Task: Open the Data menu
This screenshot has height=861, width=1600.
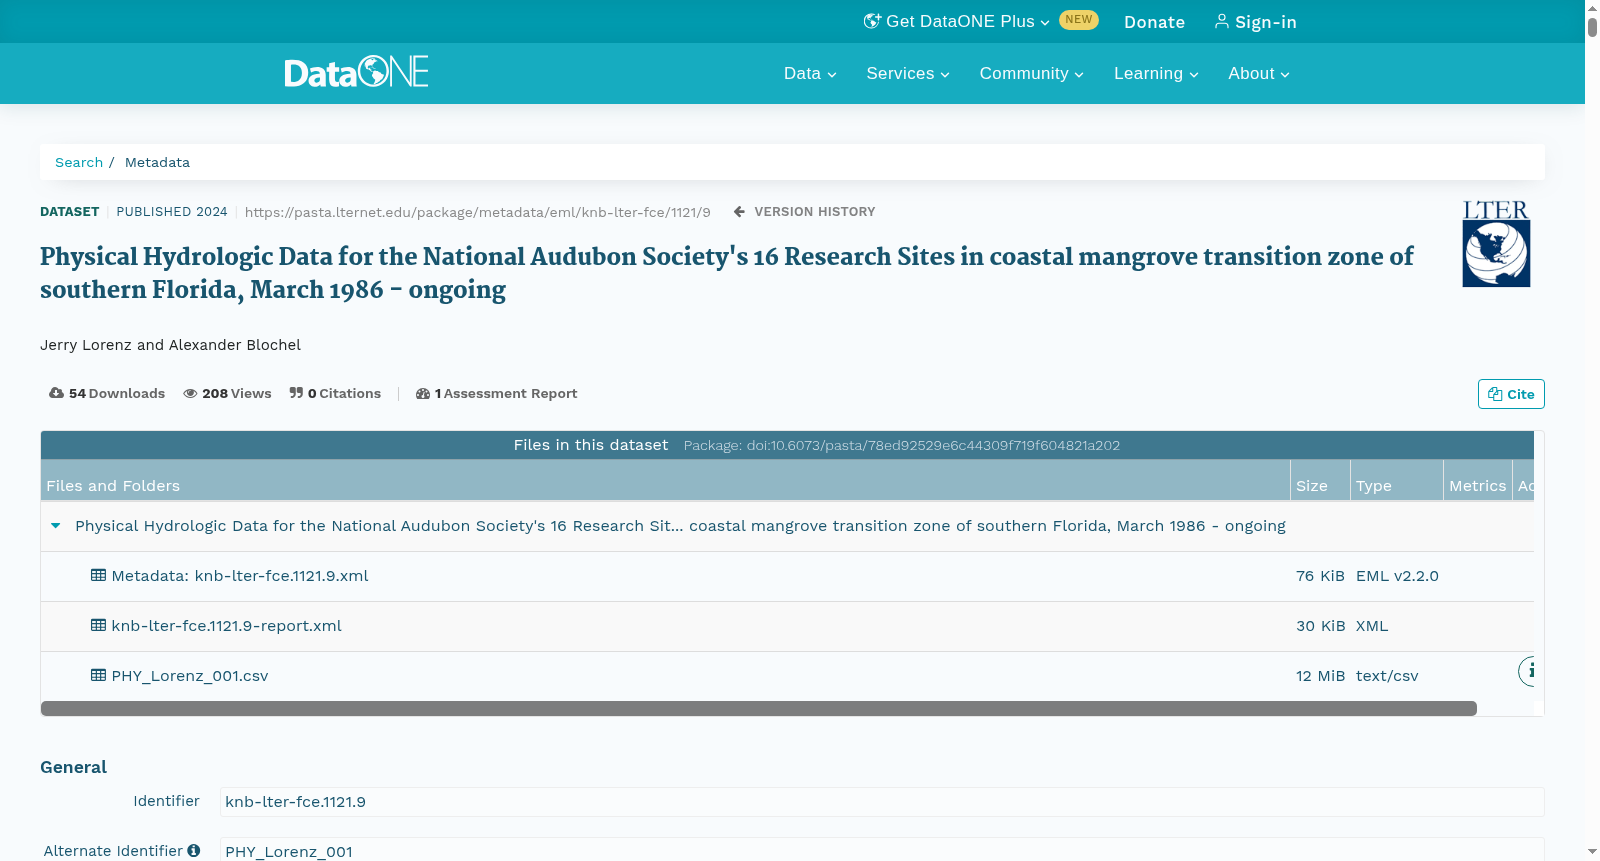Action: 810,74
